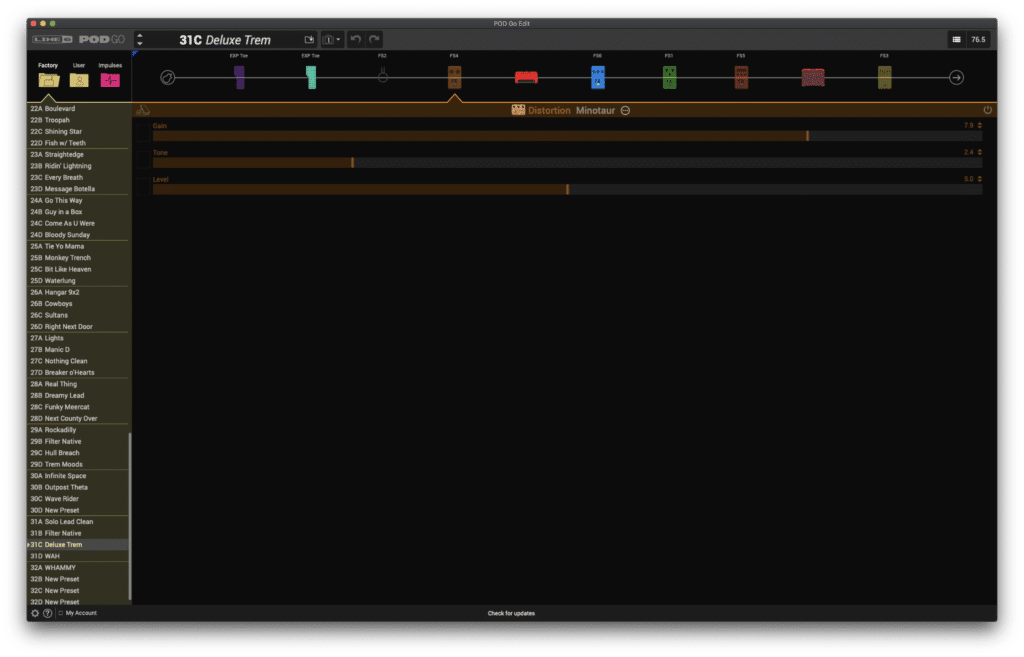Screen dimensions: 1024x657
Task: Select preset 31D WAH
Action: click(x=78, y=556)
